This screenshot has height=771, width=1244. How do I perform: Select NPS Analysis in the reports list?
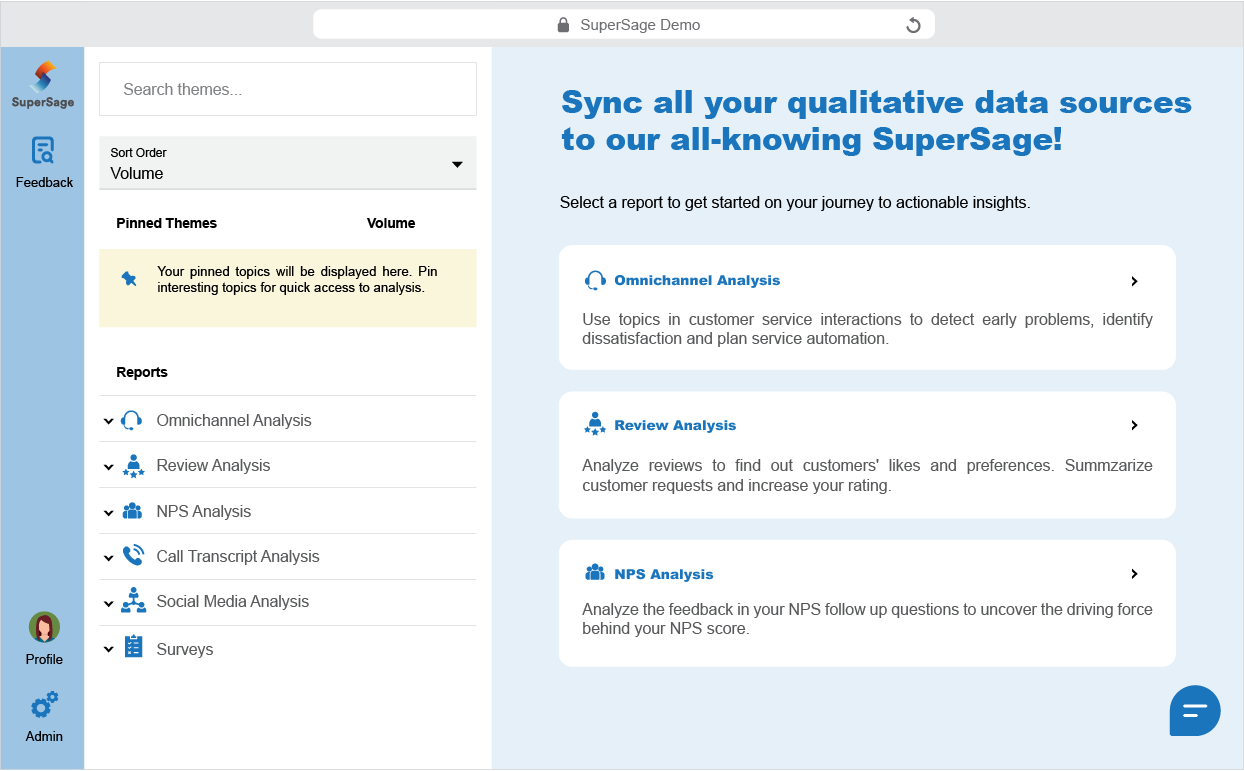(x=204, y=511)
